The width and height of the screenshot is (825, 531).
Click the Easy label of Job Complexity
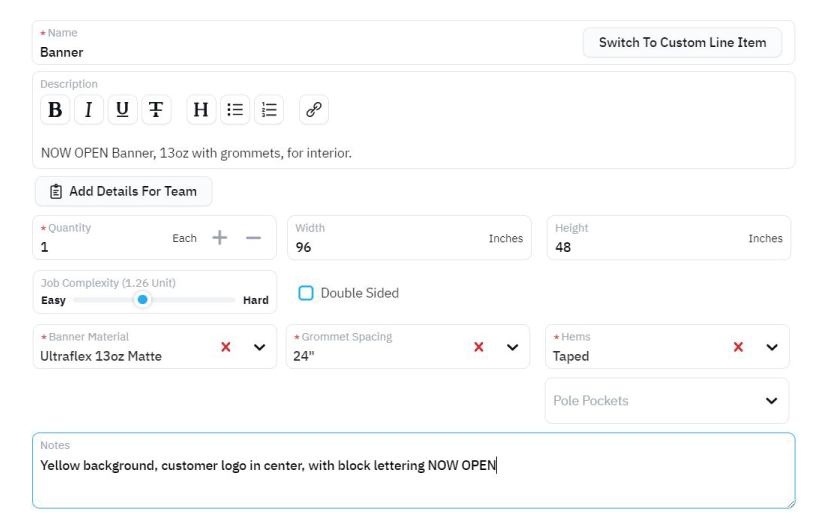point(53,300)
